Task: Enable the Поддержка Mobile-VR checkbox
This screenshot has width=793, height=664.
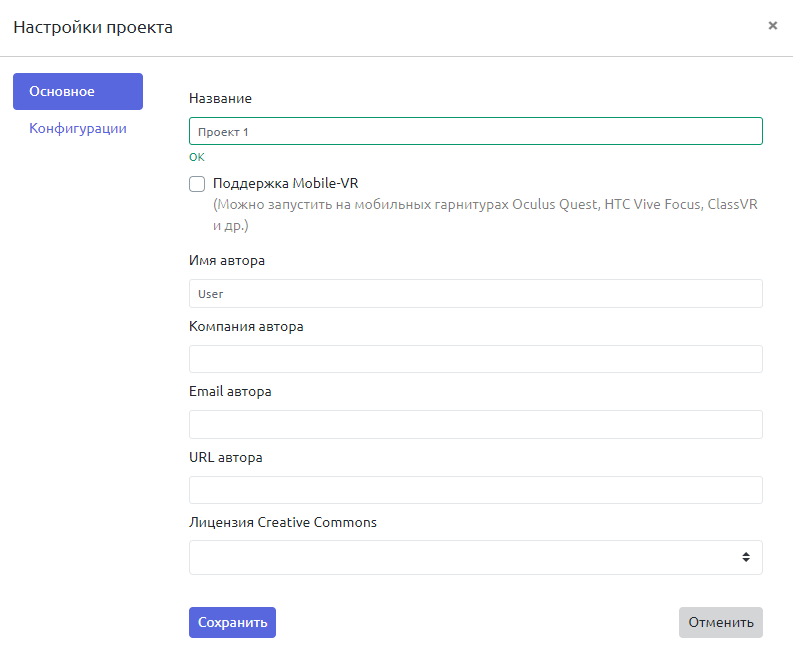Action: pos(197,184)
